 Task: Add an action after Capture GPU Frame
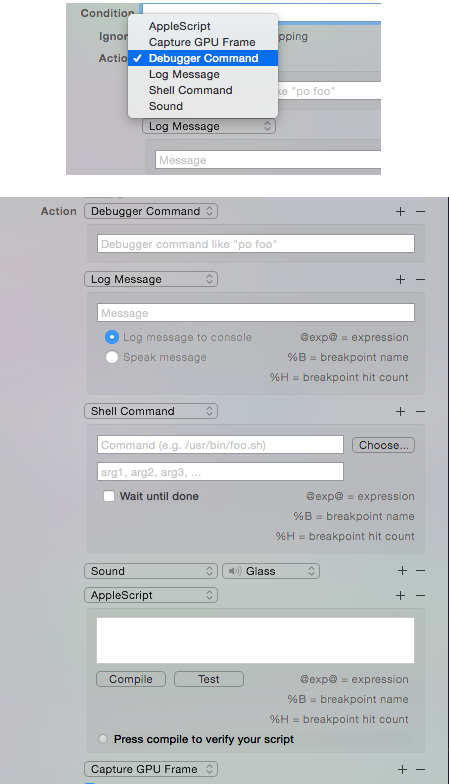401,770
